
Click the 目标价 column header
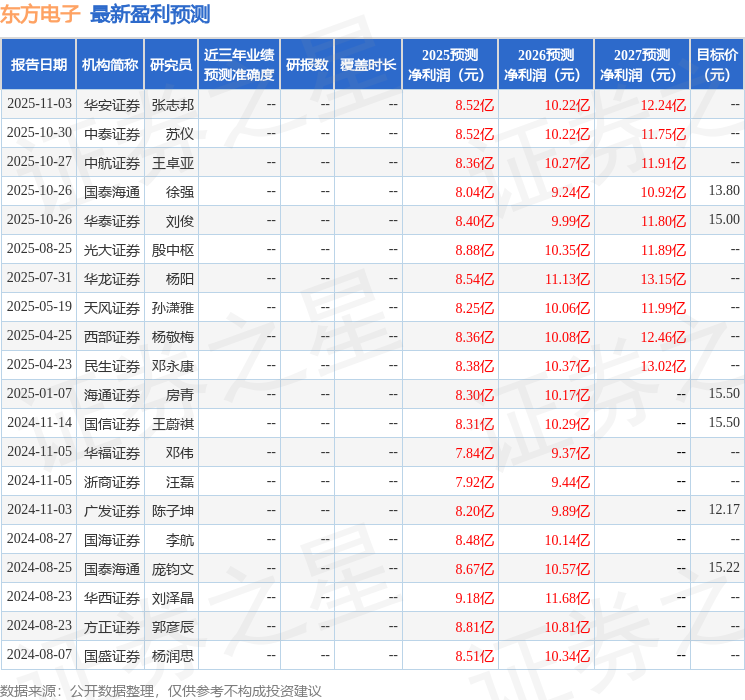click(717, 64)
